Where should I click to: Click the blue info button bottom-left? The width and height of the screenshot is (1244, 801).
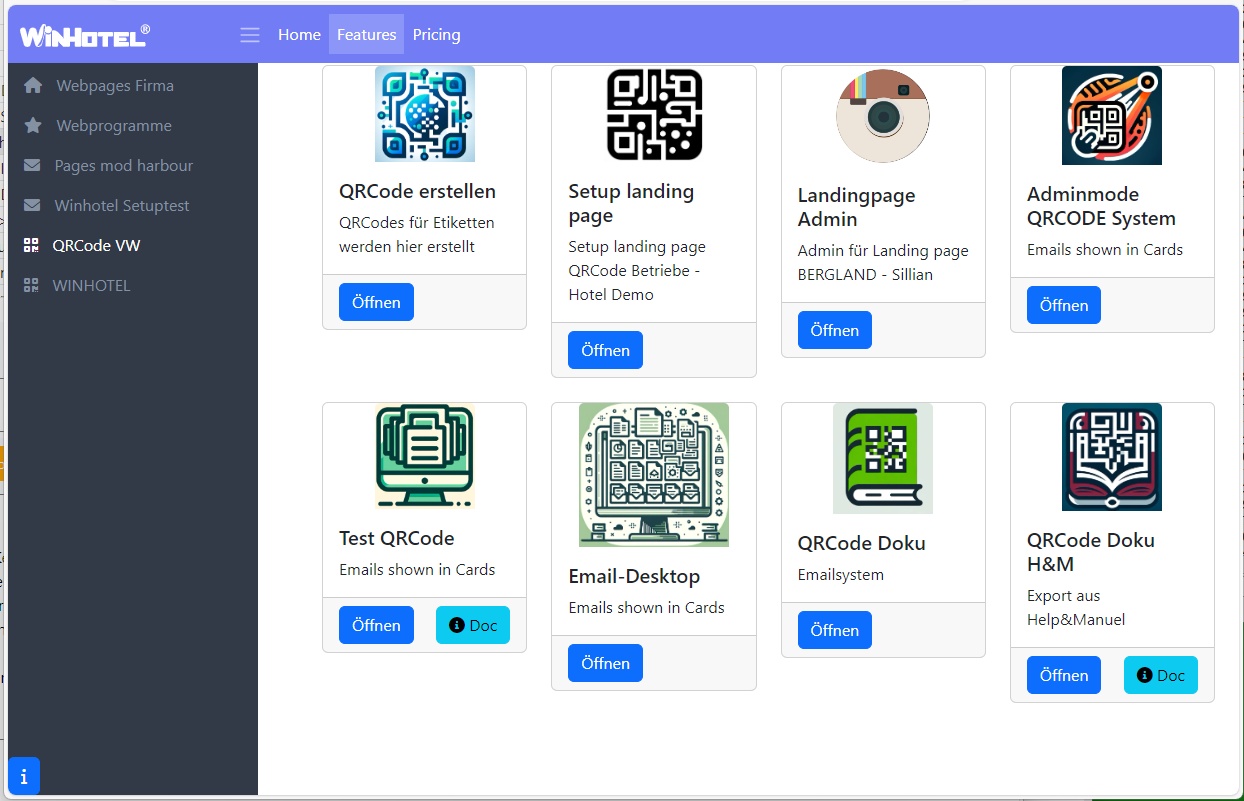[24, 776]
